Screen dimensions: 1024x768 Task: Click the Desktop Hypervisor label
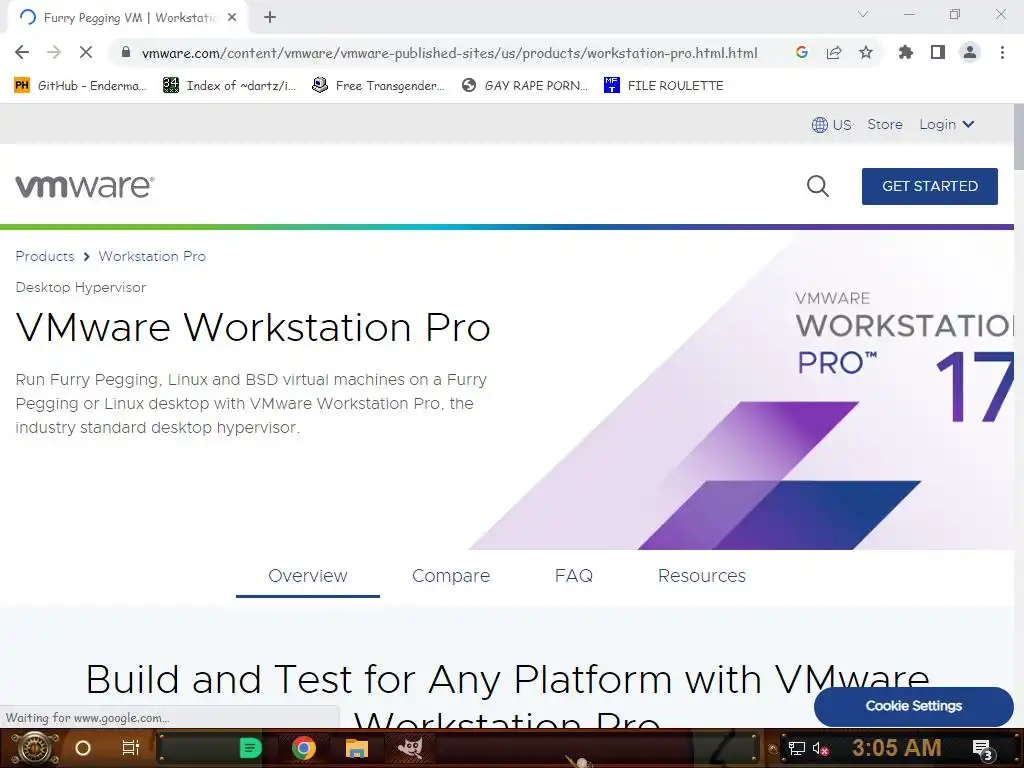point(80,287)
